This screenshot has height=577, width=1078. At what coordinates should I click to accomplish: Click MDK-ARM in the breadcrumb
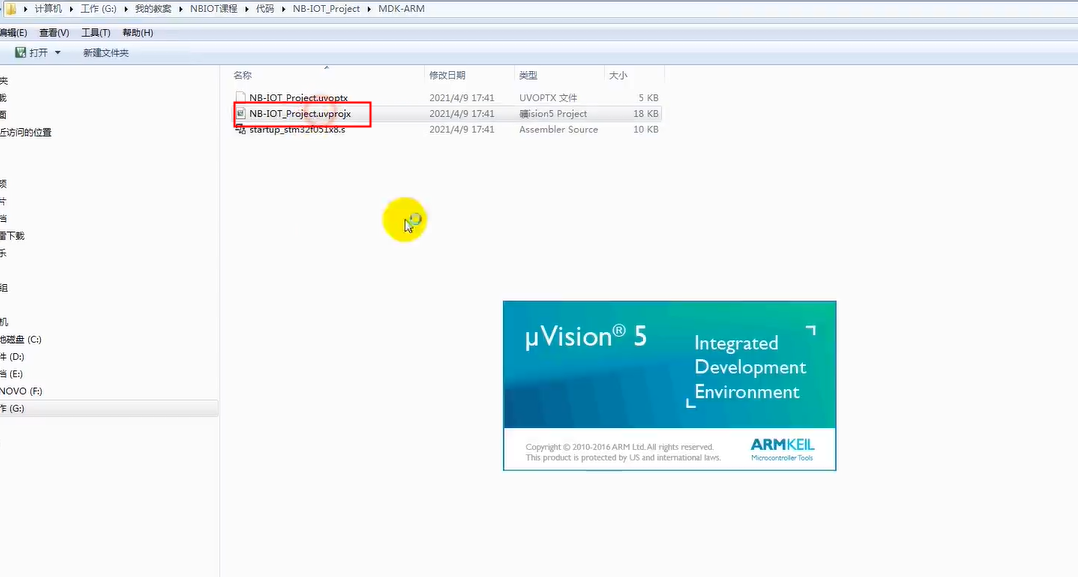tap(402, 9)
